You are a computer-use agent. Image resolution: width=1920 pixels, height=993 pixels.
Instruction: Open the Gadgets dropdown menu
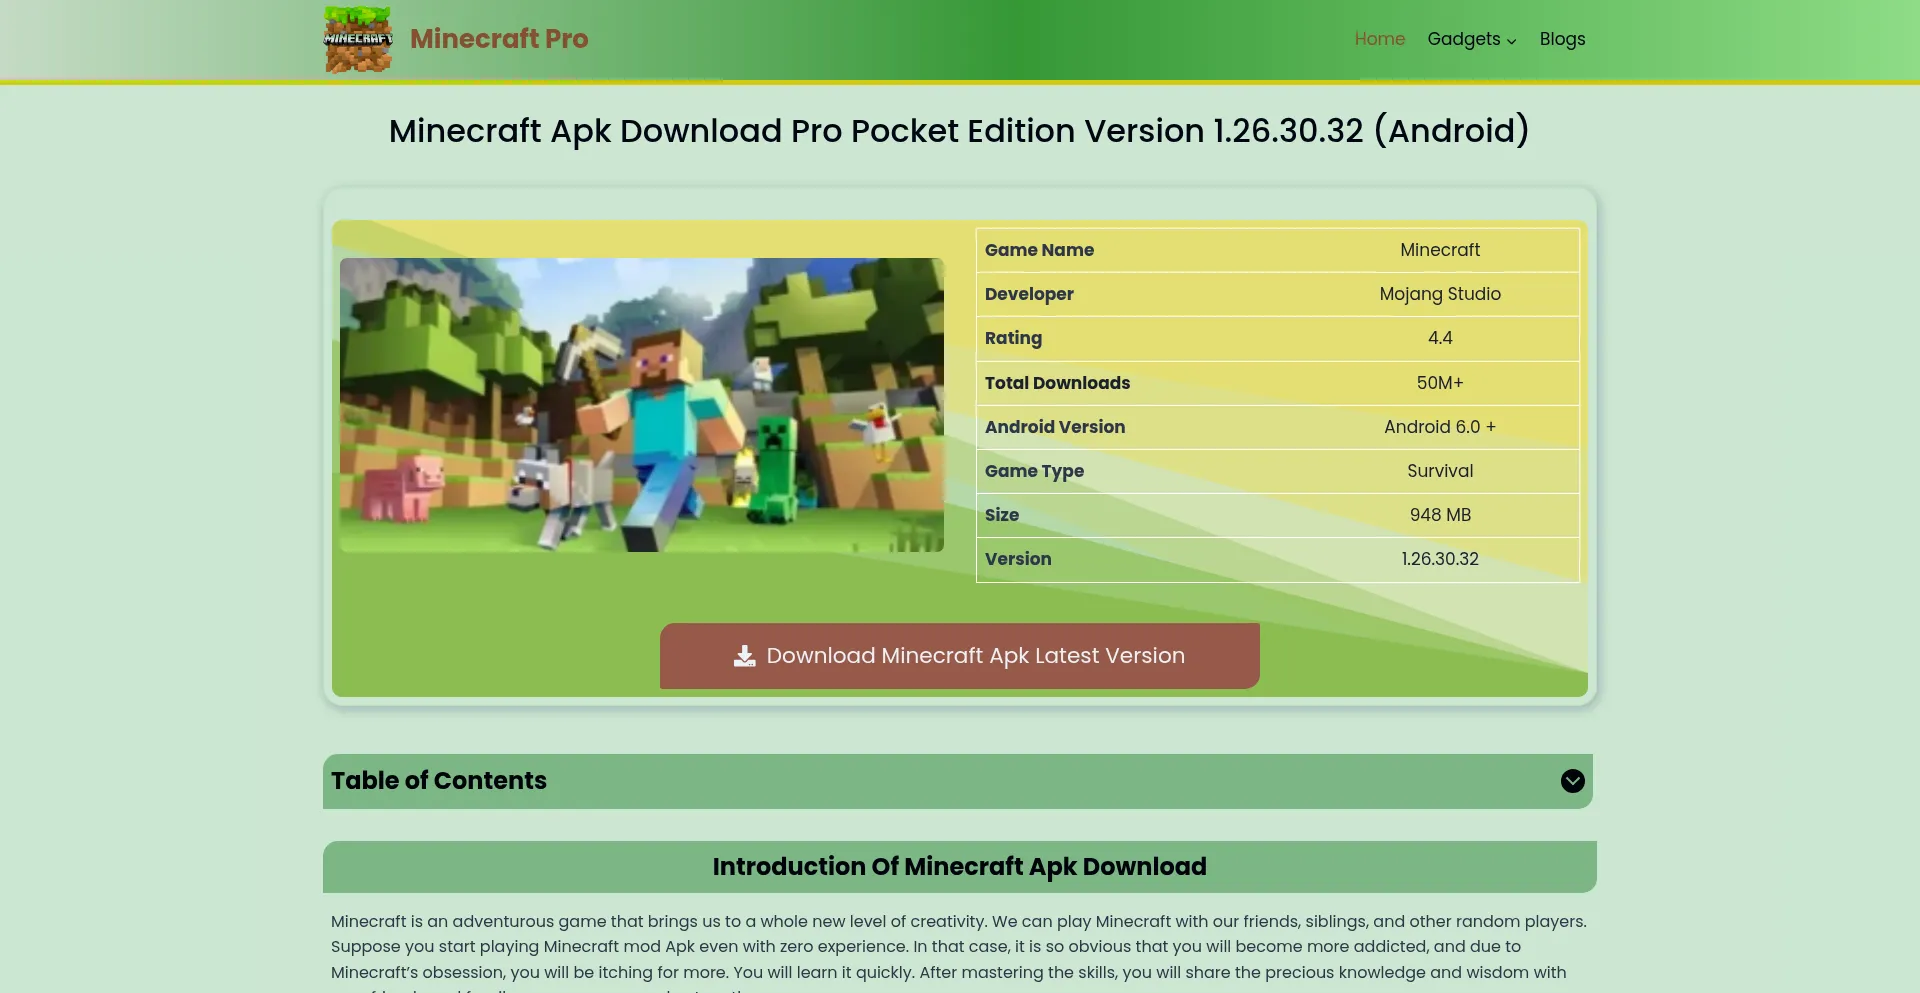click(1471, 39)
